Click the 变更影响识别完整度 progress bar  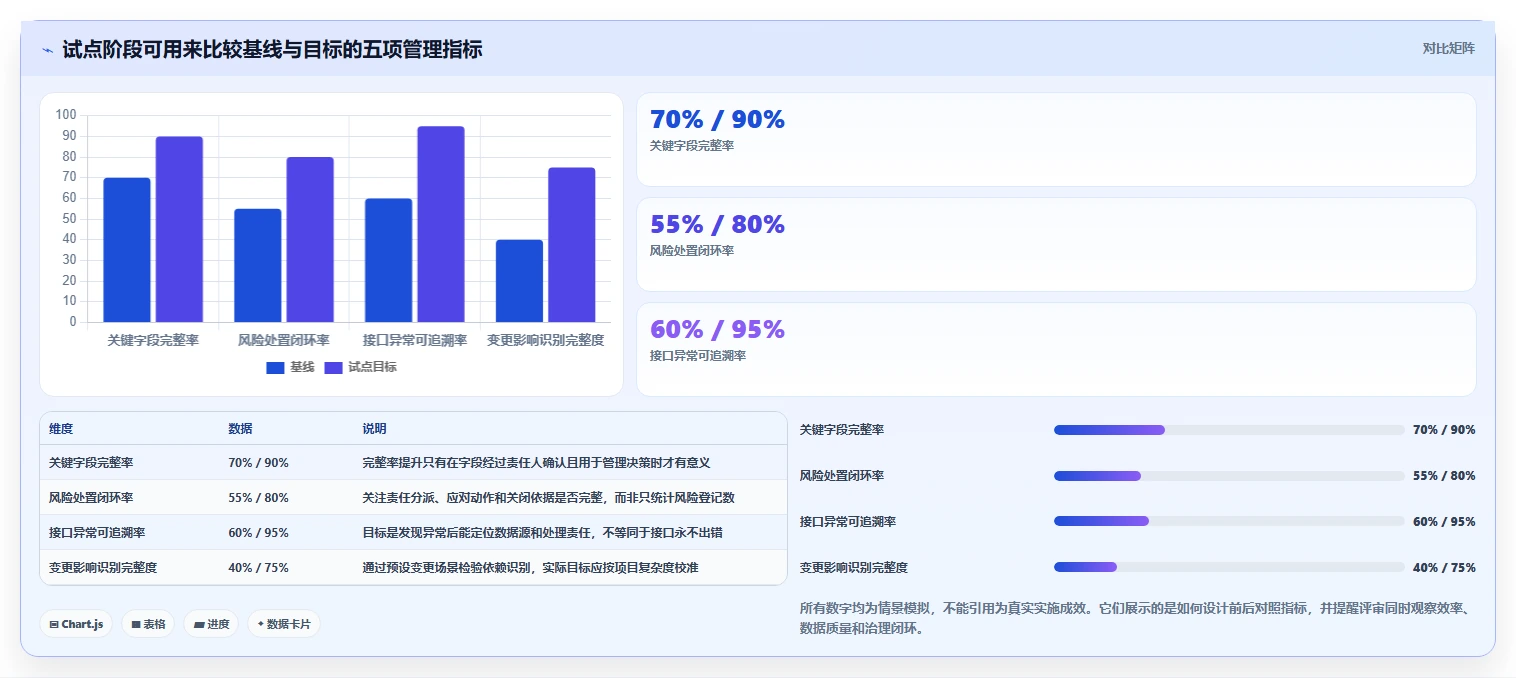(1229, 567)
